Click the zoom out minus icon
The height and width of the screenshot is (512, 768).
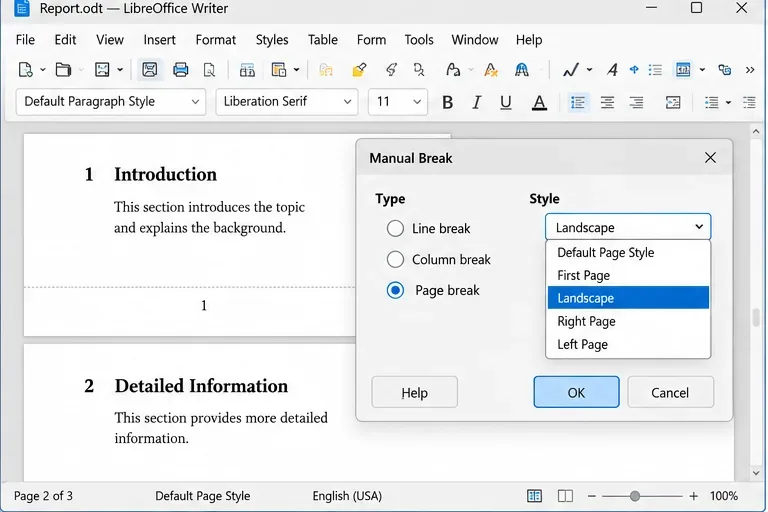pyautogui.click(x=592, y=496)
